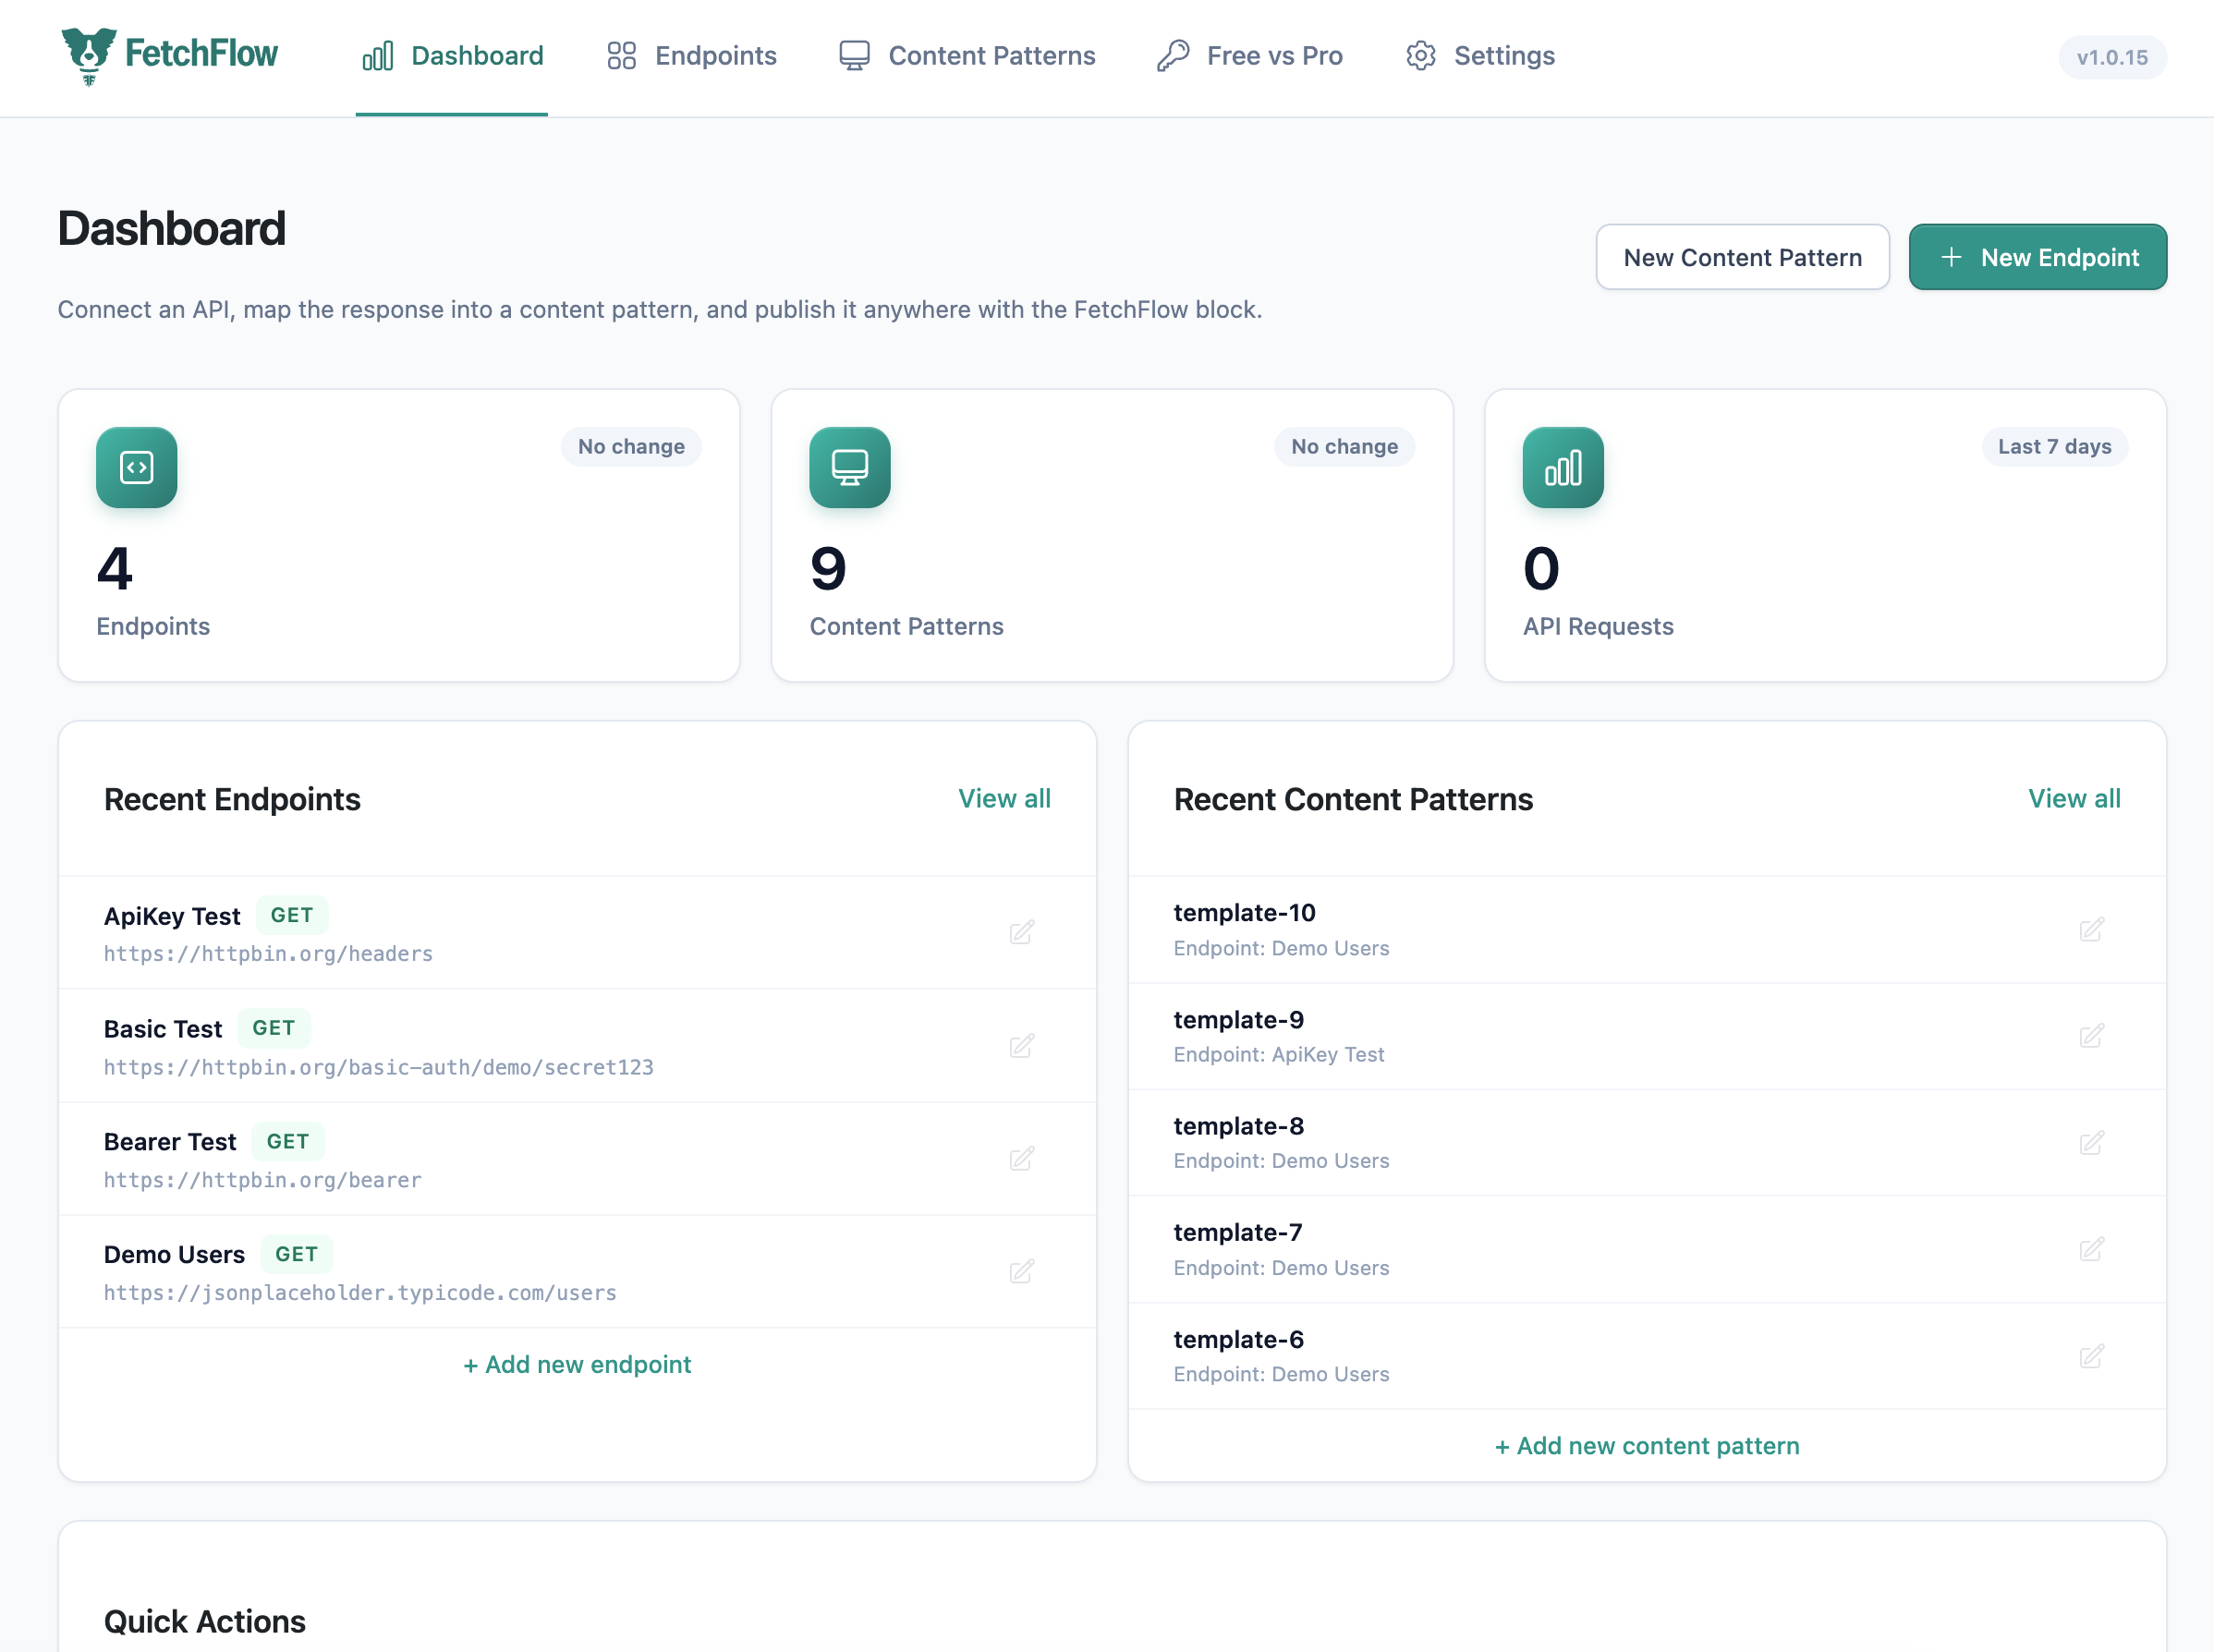Click the 4 Endpoints count
The width and height of the screenshot is (2214, 1652).
click(115, 568)
